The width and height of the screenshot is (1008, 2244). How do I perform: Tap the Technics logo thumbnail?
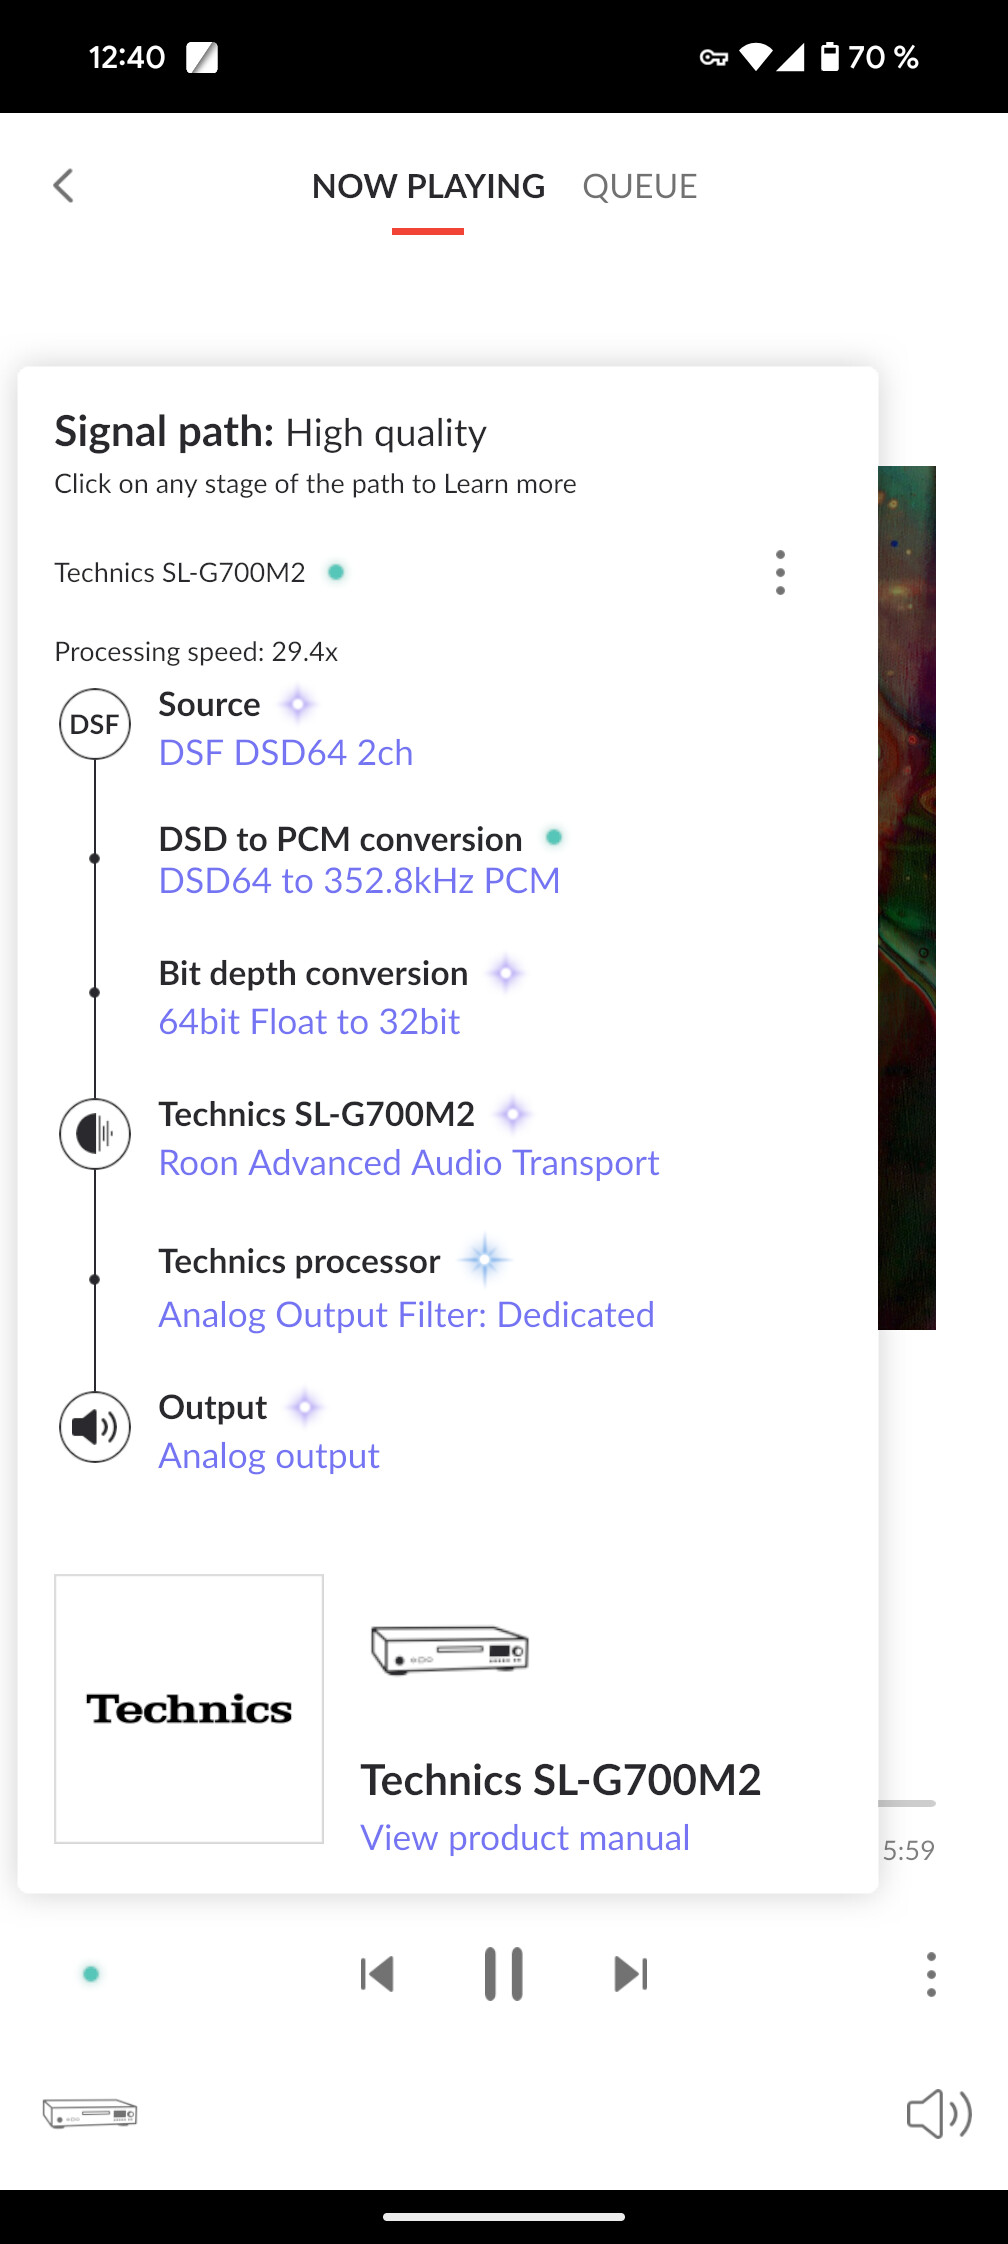click(x=189, y=1709)
